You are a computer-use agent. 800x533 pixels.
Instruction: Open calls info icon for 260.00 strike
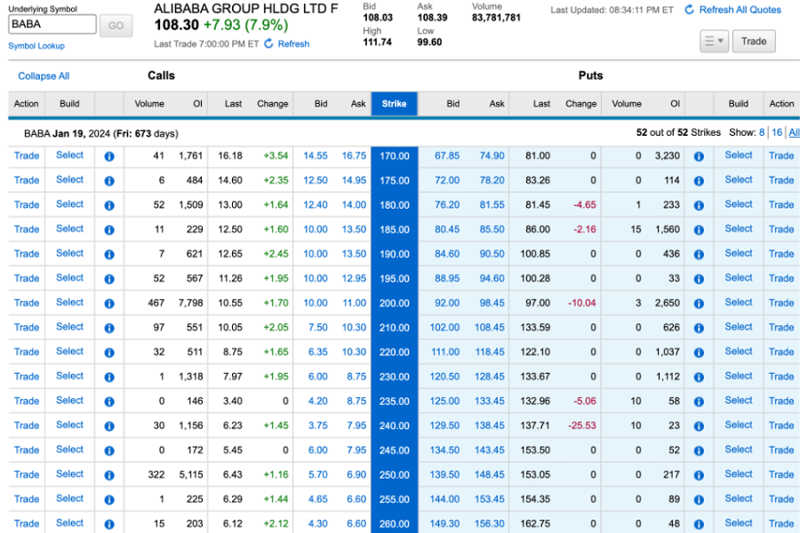point(109,524)
